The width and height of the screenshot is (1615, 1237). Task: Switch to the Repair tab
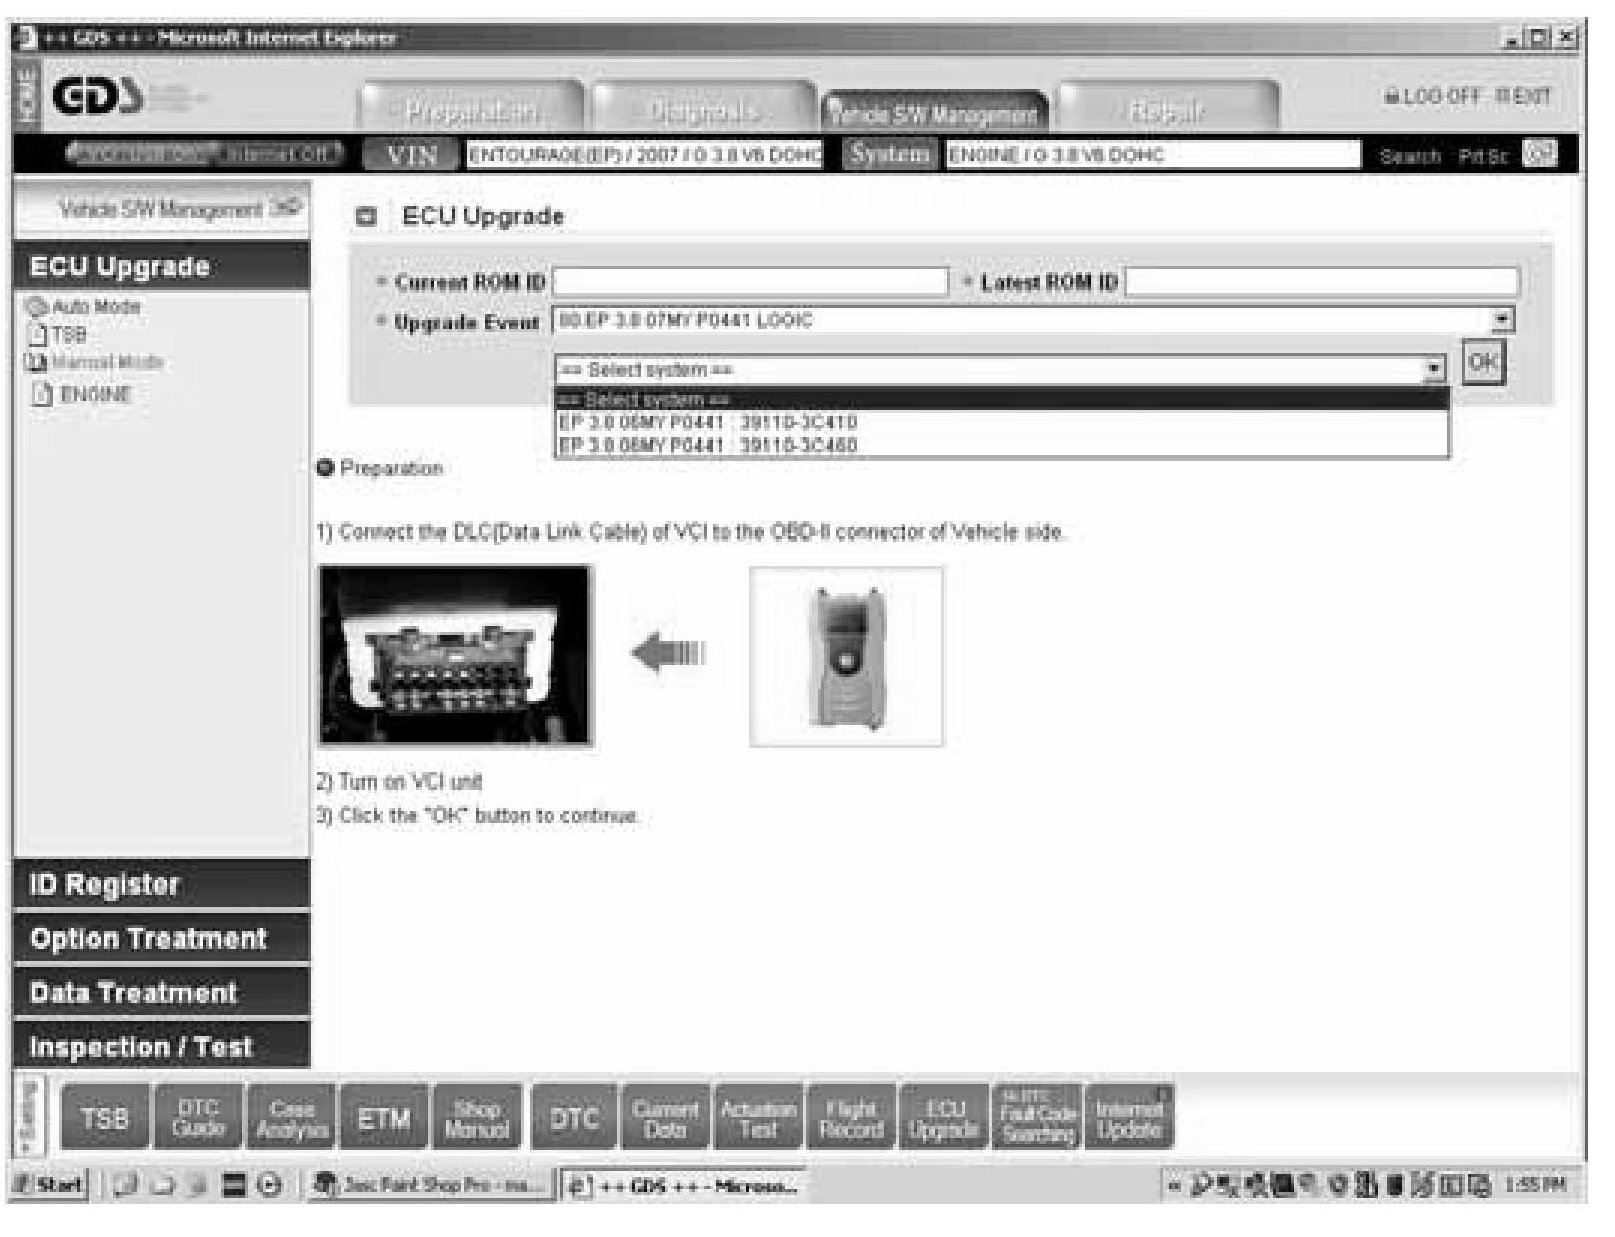tap(1167, 109)
